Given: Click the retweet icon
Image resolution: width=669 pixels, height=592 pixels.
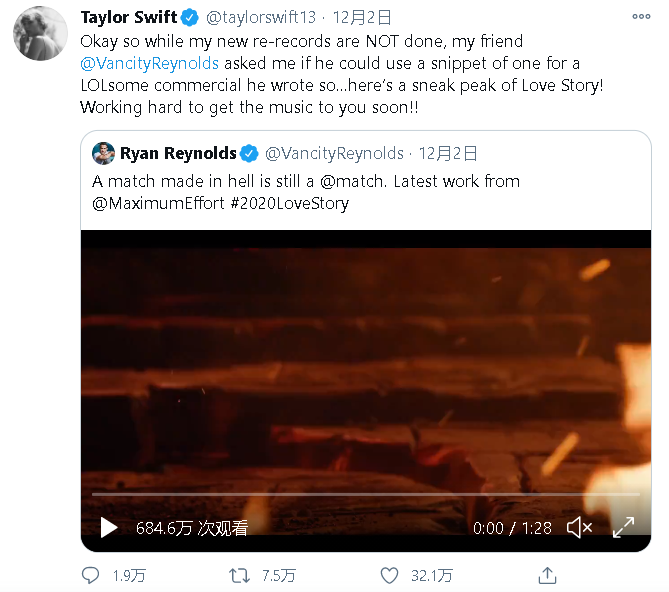Looking at the screenshot, I should click(x=240, y=575).
